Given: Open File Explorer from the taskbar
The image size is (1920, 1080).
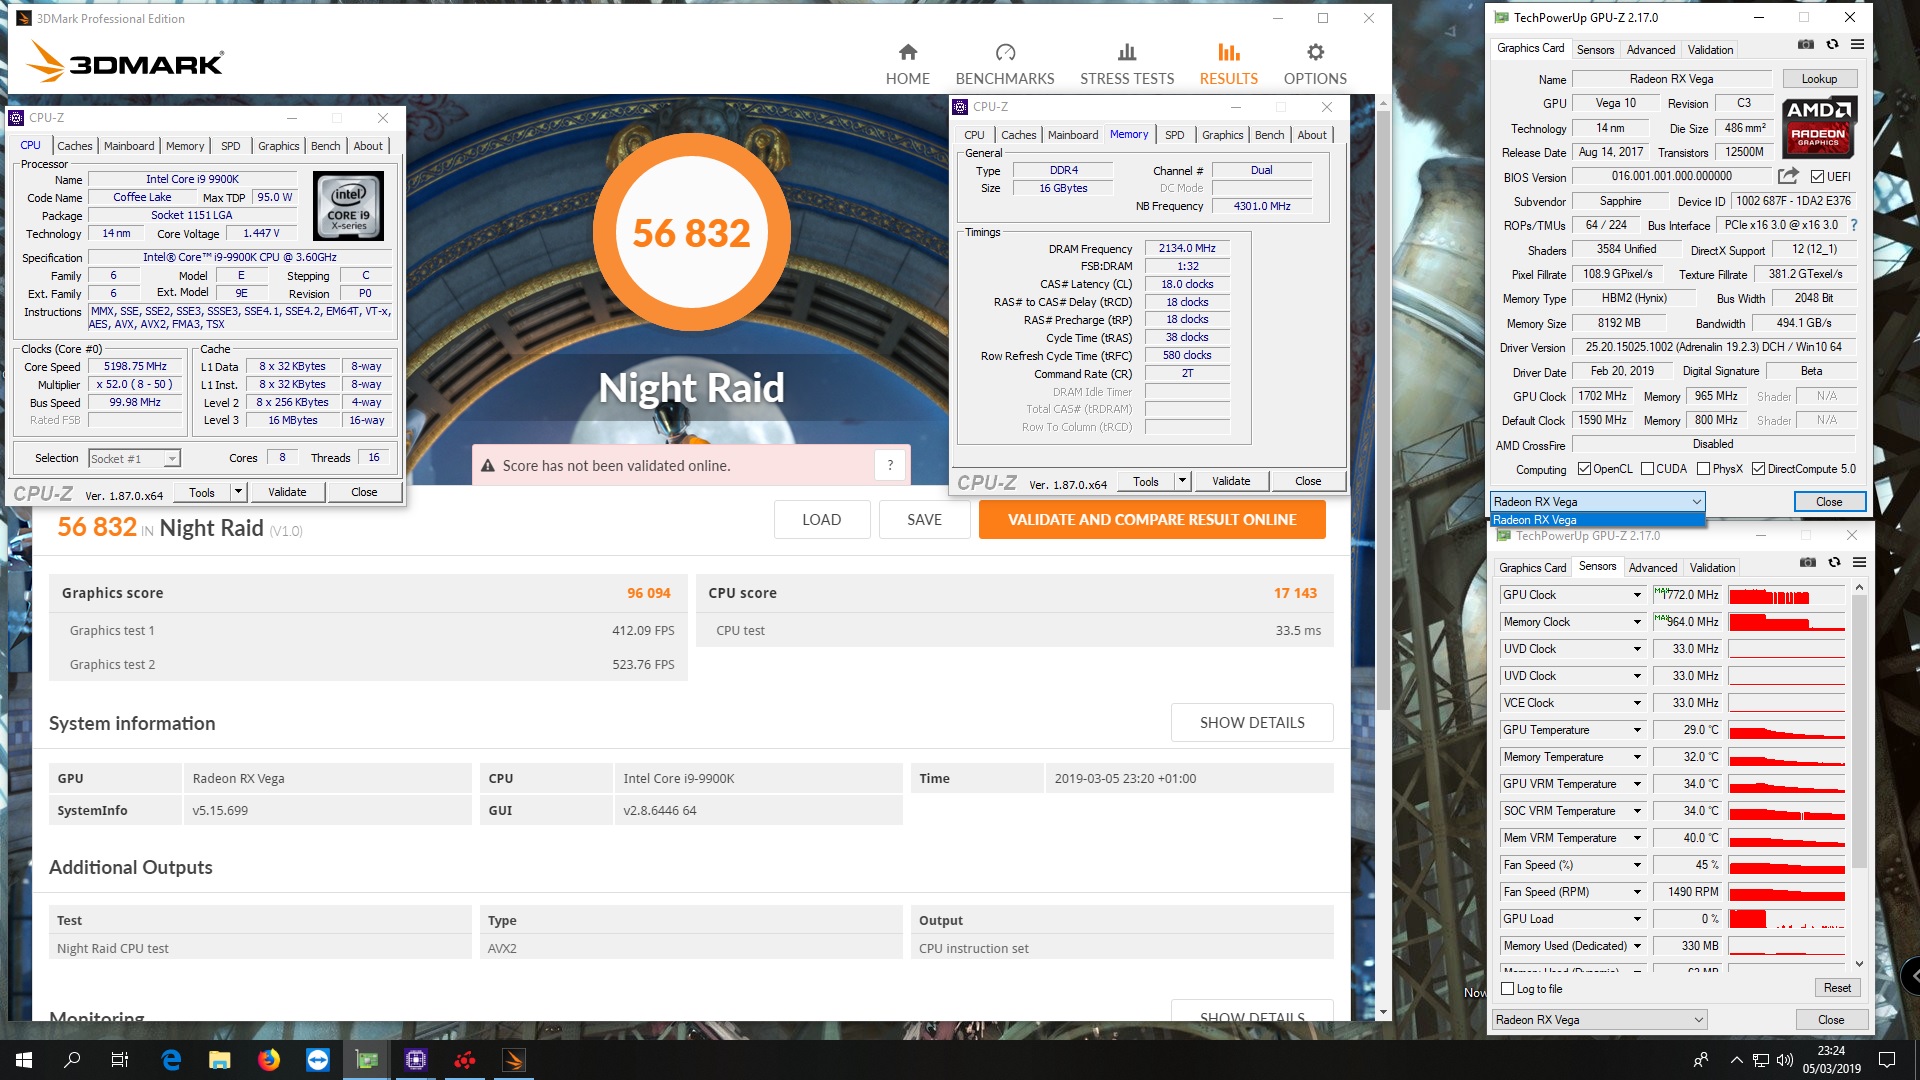Looking at the screenshot, I should point(220,1060).
